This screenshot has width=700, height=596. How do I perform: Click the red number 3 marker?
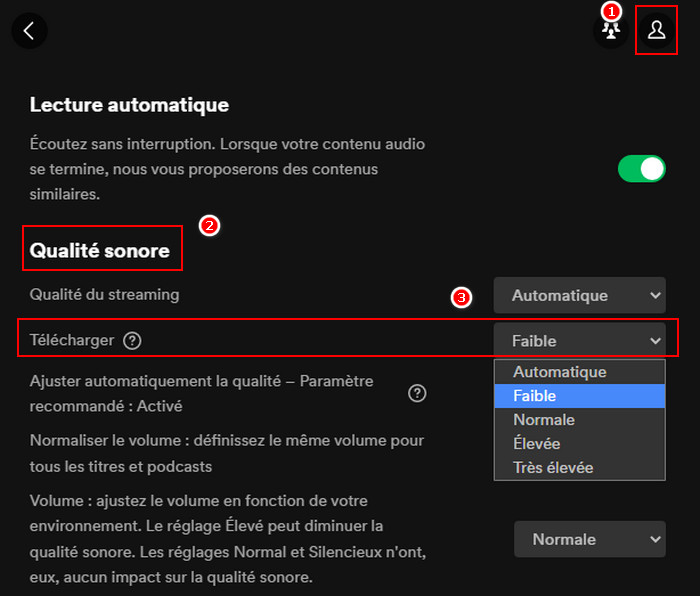click(461, 297)
